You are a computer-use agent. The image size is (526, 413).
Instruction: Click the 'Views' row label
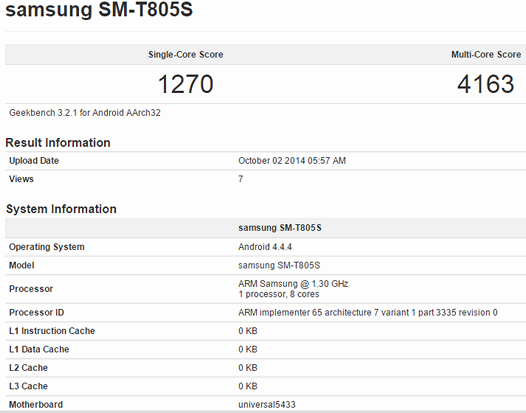(21, 179)
